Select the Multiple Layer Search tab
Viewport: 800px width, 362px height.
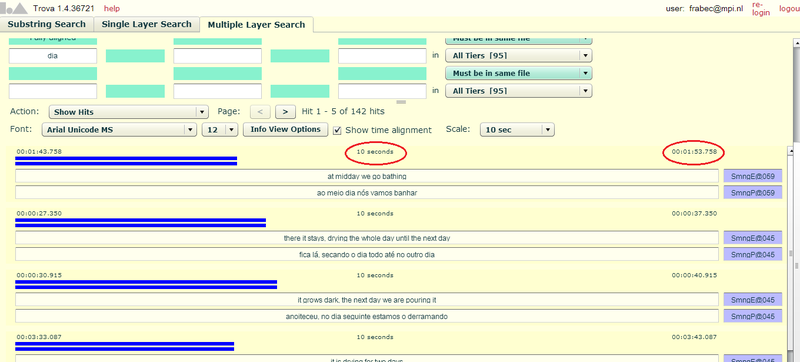(256, 24)
